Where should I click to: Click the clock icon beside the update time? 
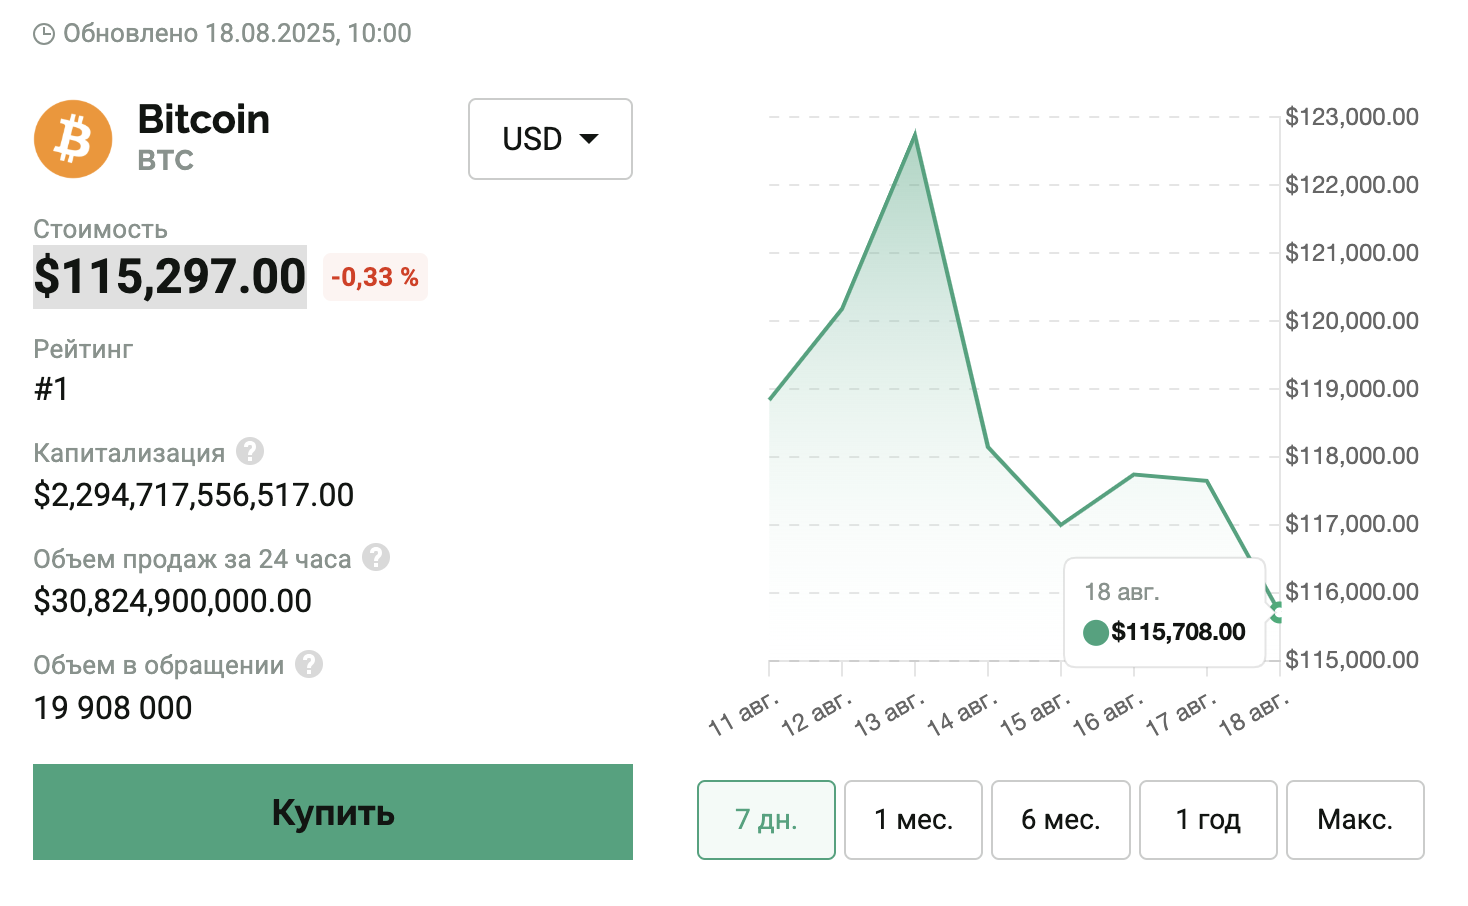[x=44, y=35]
